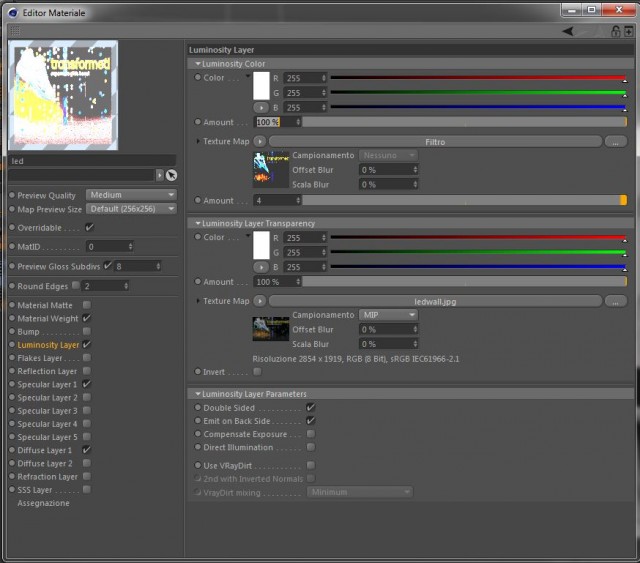Viewport: 640px width, 563px height.
Task: Open the Filtro texture bar
Action: pyautogui.click(x=435, y=142)
